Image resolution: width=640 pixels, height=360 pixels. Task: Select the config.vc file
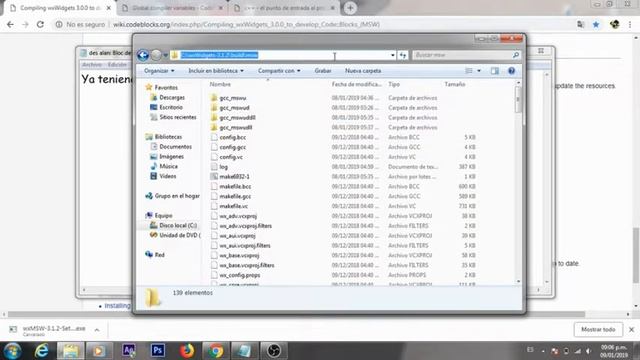(x=231, y=157)
